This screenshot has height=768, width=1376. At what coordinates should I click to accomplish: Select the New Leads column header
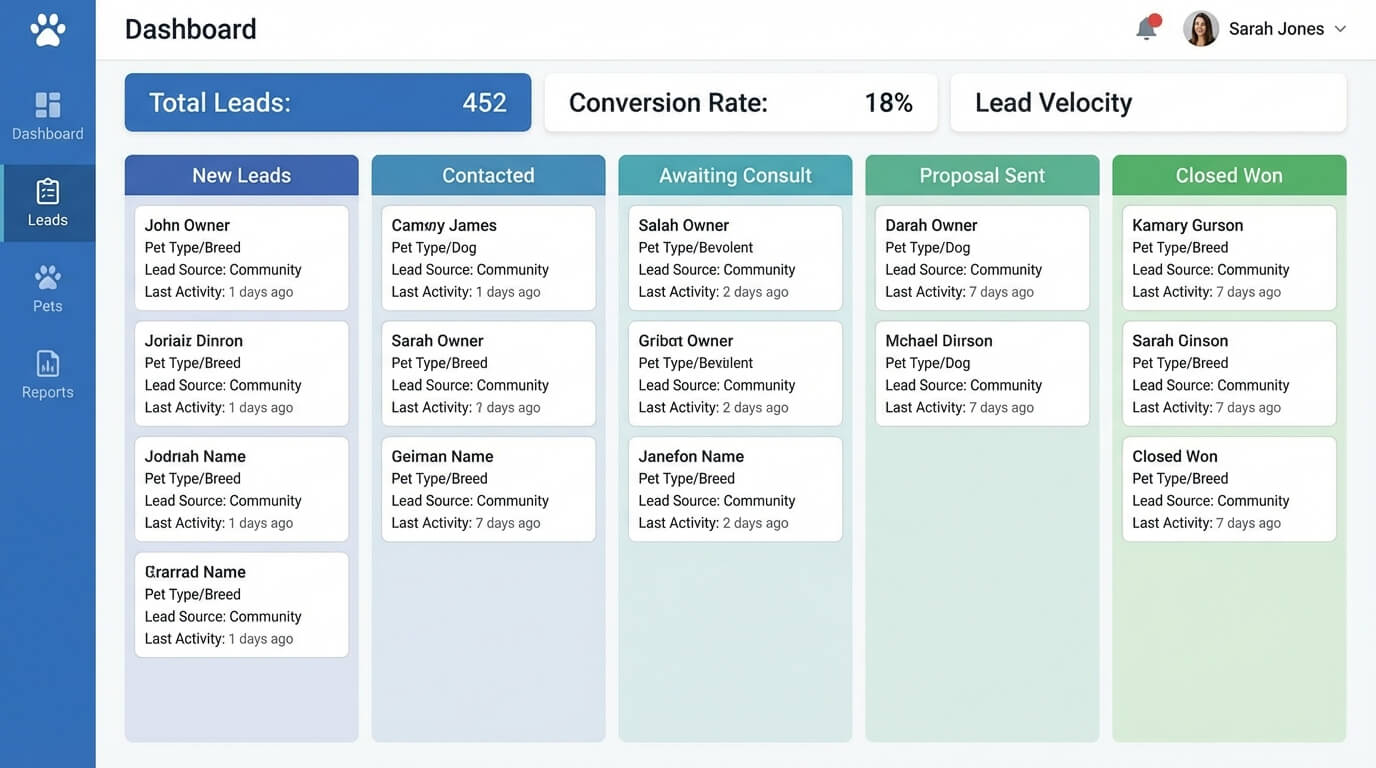pyautogui.click(x=241, y=175)
